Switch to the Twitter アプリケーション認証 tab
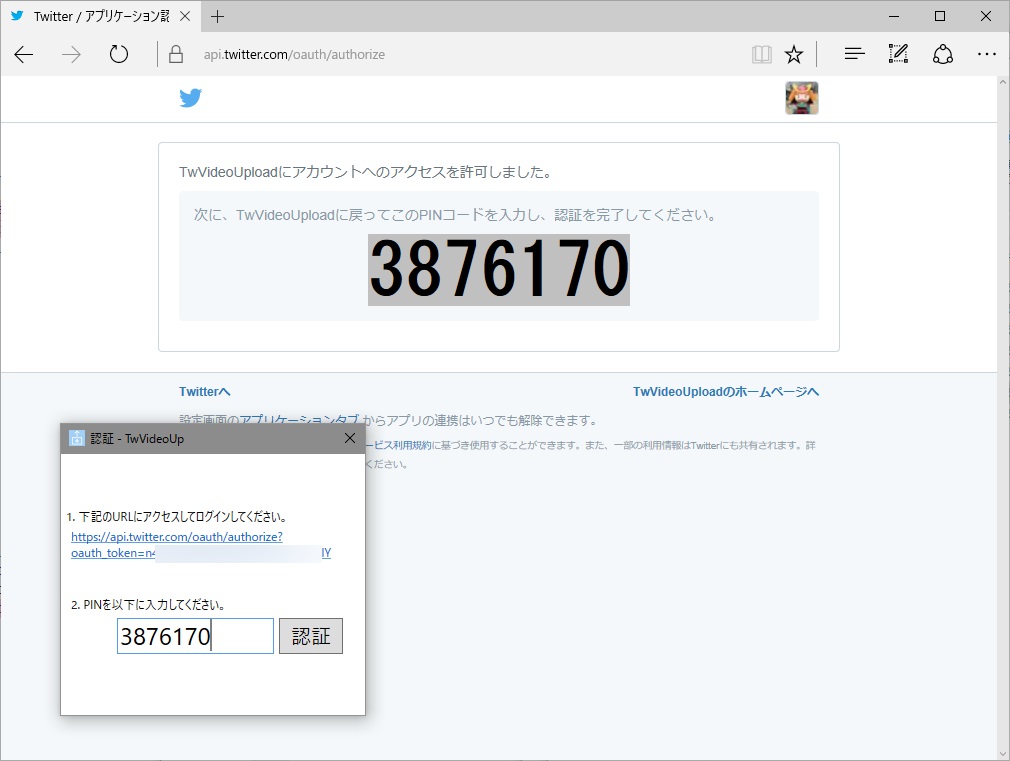This screenshot has height=761, width=1010. [100, 16]
